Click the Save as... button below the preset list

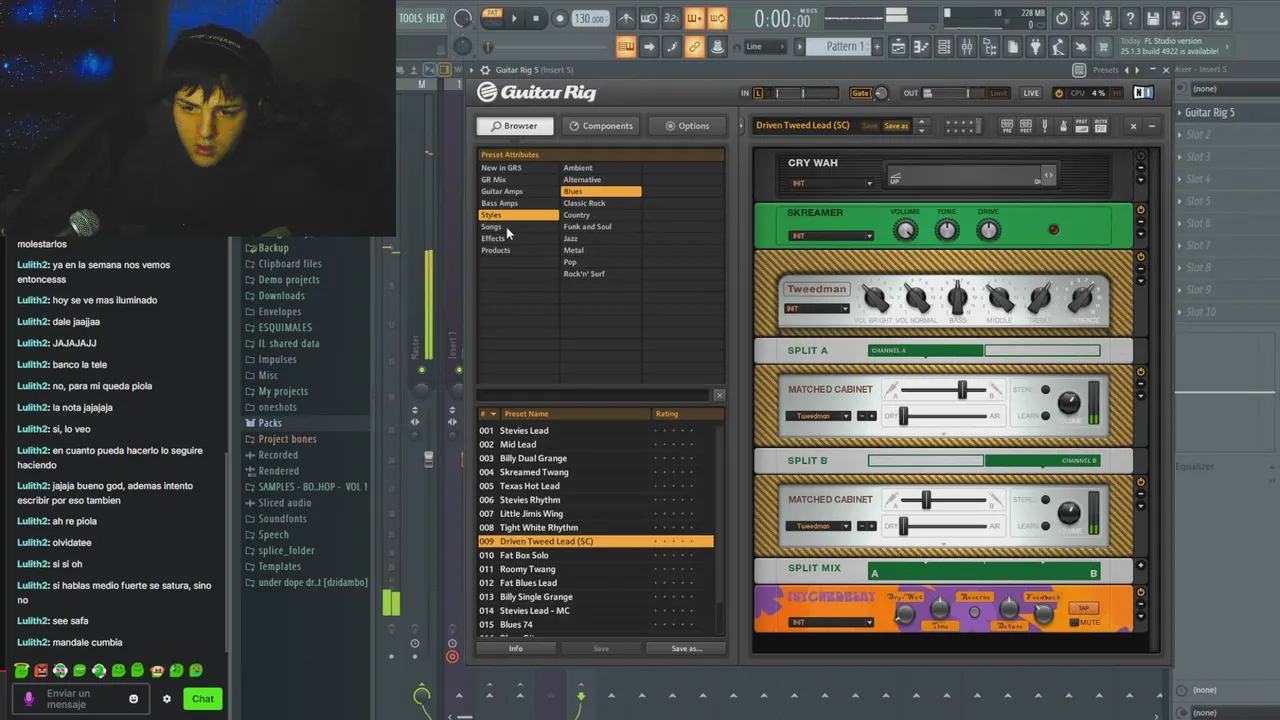686,649
